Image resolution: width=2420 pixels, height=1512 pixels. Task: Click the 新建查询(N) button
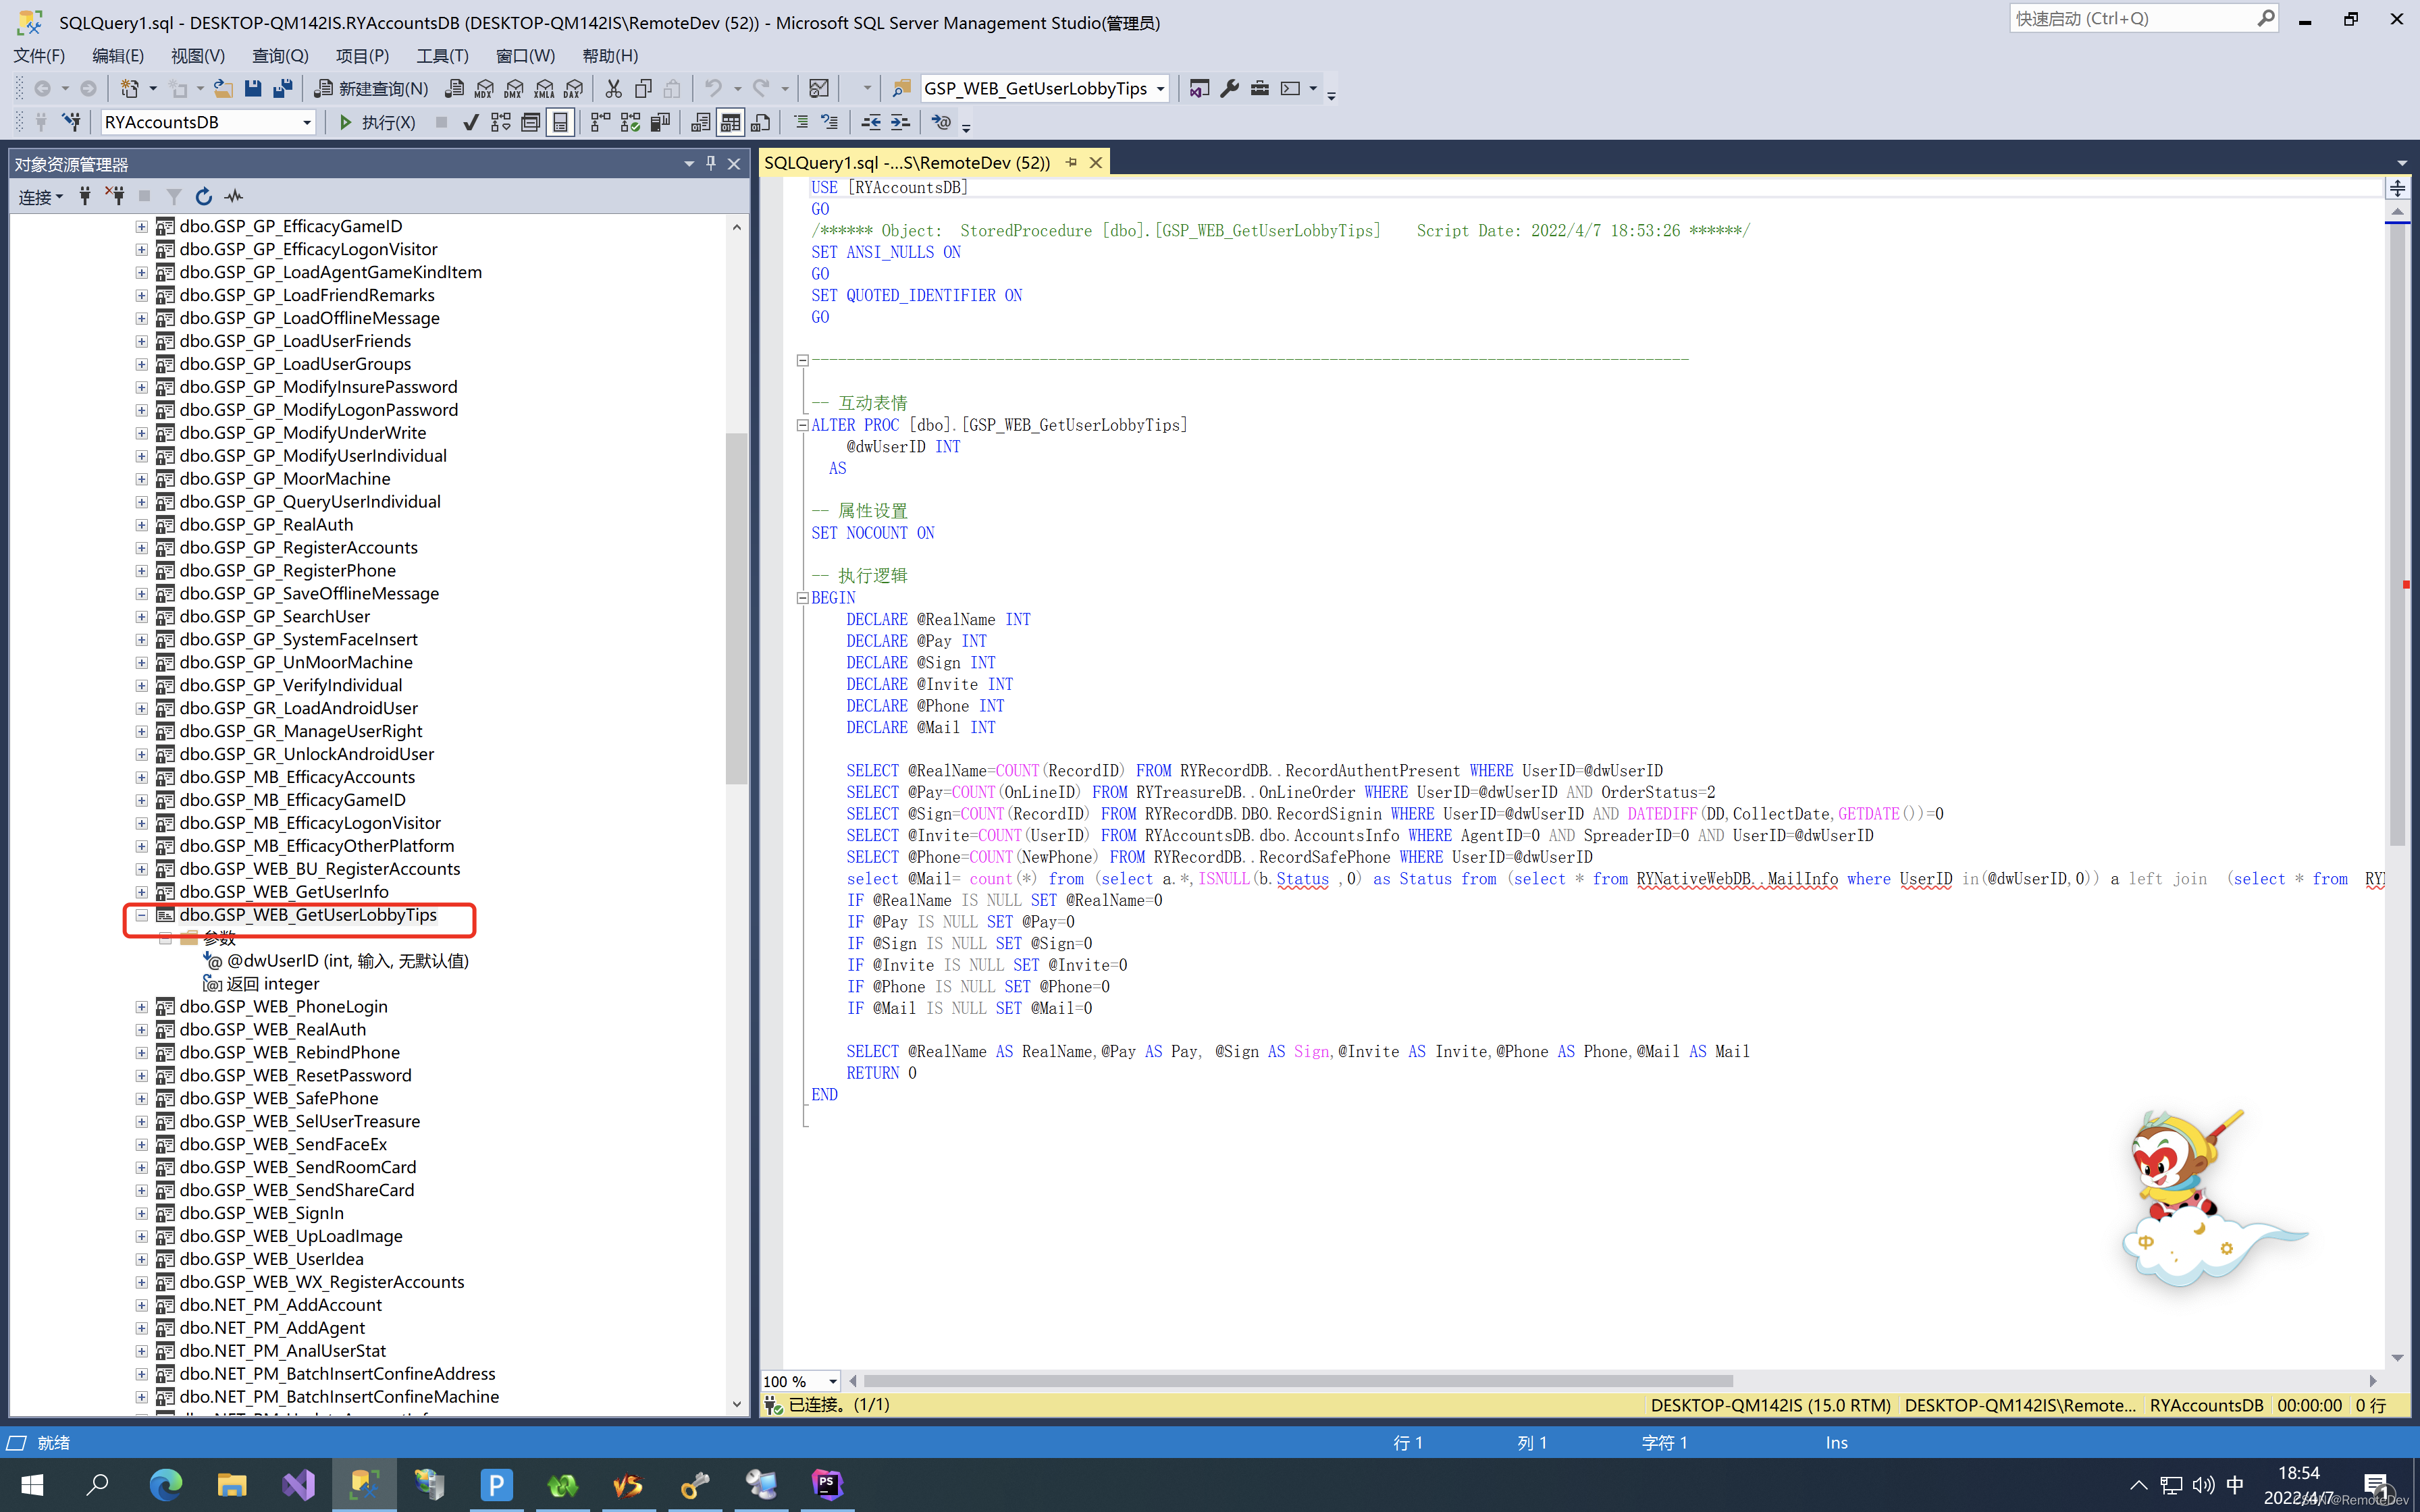371,89
